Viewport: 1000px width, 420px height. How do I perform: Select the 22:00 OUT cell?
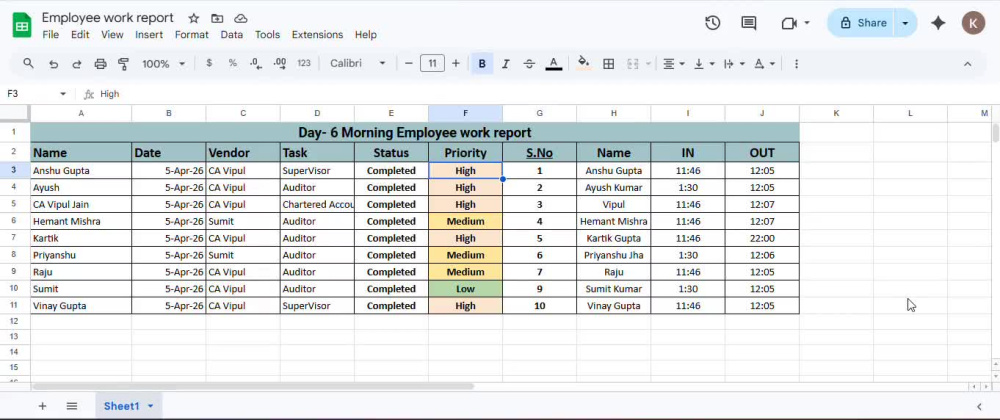[x=762, y=238]
